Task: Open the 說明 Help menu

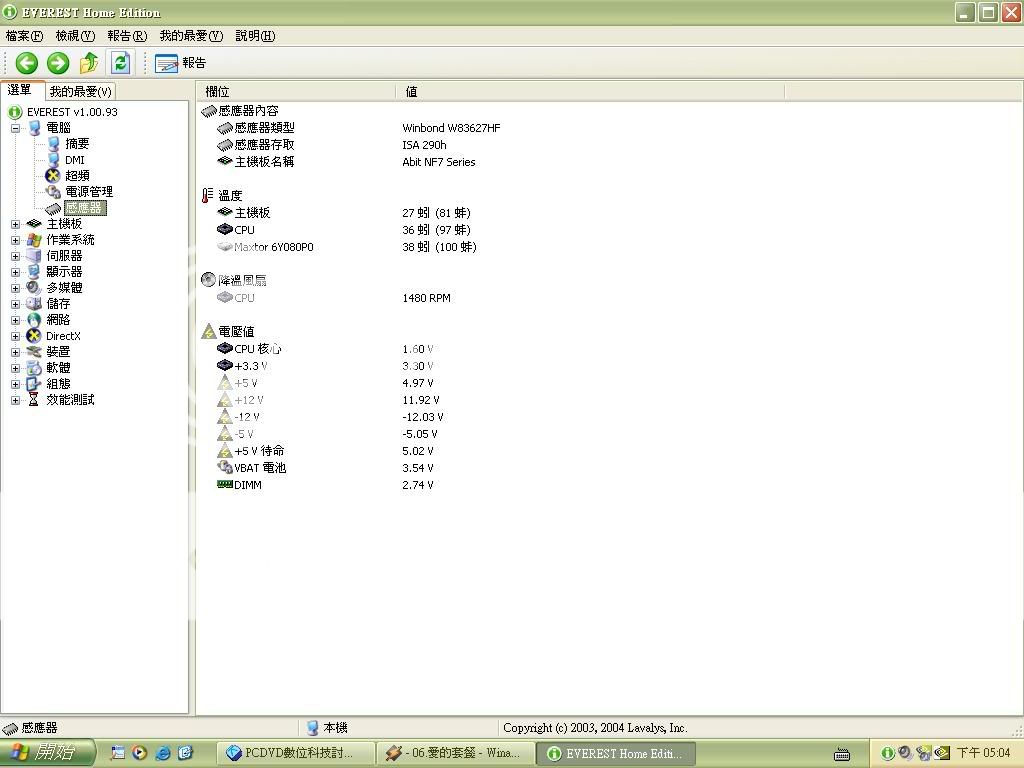Action: 255,36
